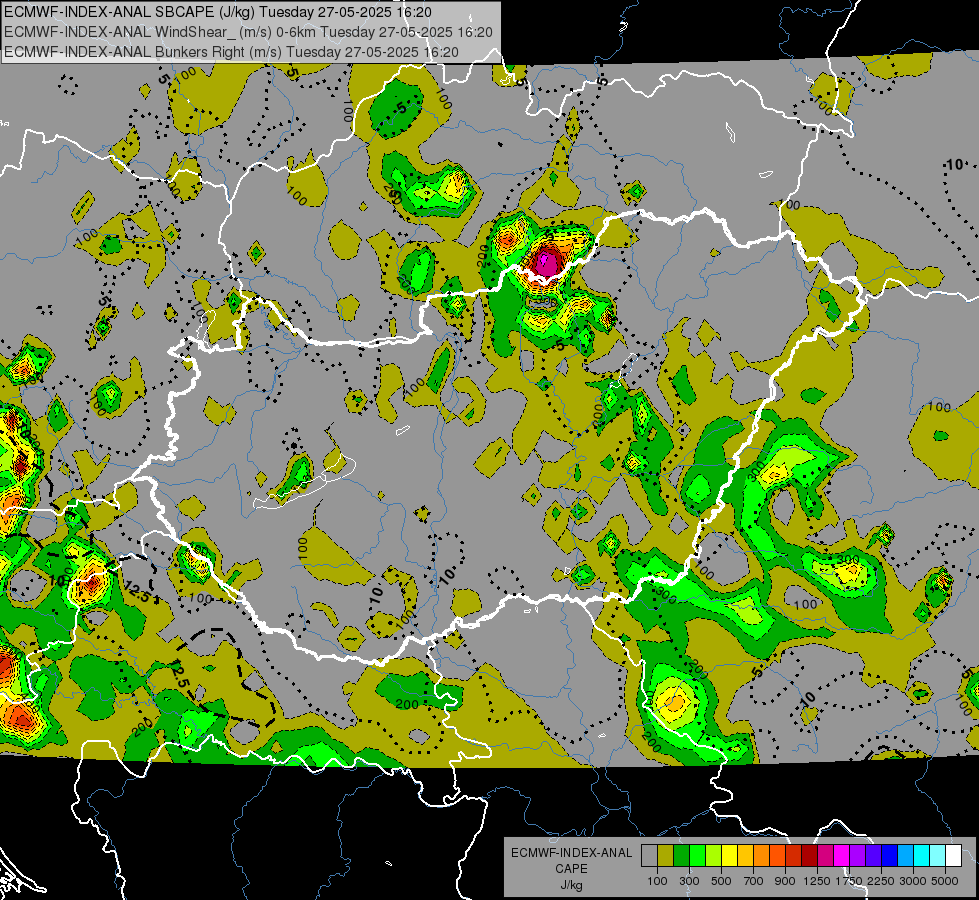Pick the dark maroon swatch left of 1250
This screenshot has width=979, height=900.
[810, 856]
